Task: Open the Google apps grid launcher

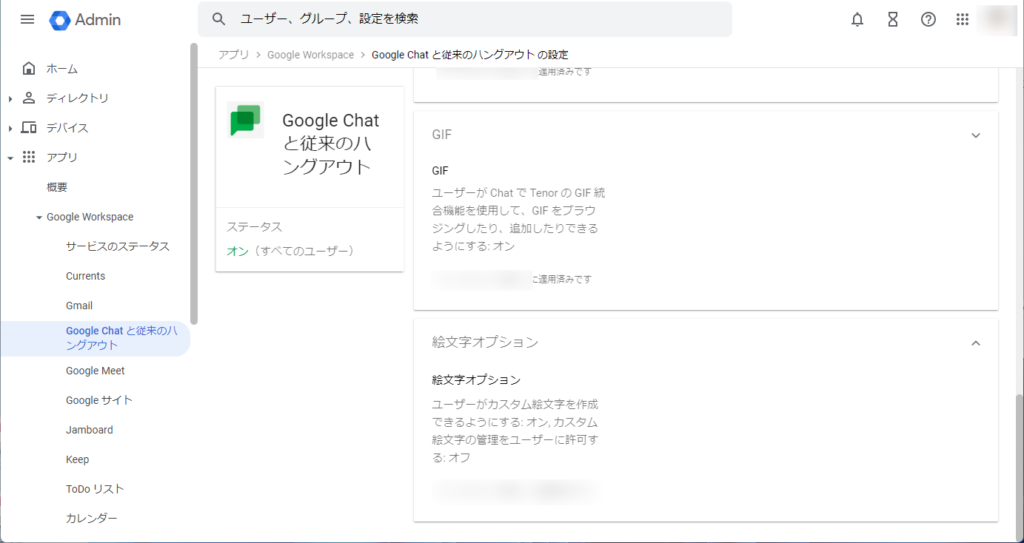Action: (962, 20)
